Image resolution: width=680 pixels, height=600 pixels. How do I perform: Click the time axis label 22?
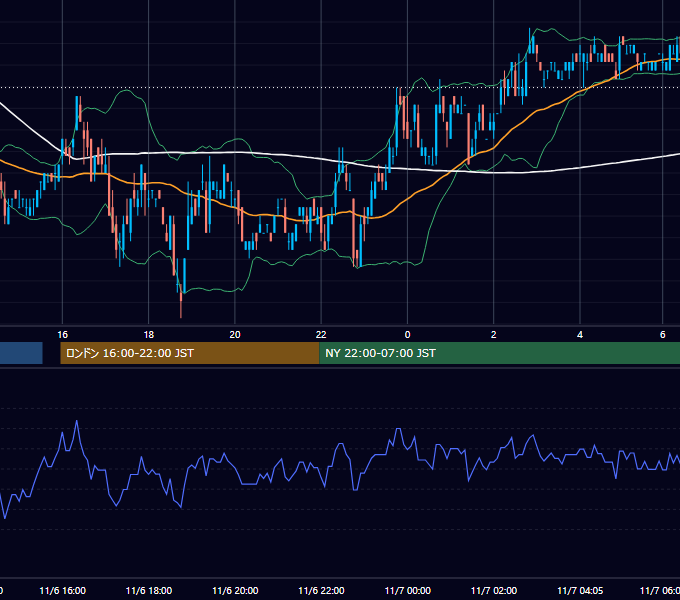click(x=321, y=334)
